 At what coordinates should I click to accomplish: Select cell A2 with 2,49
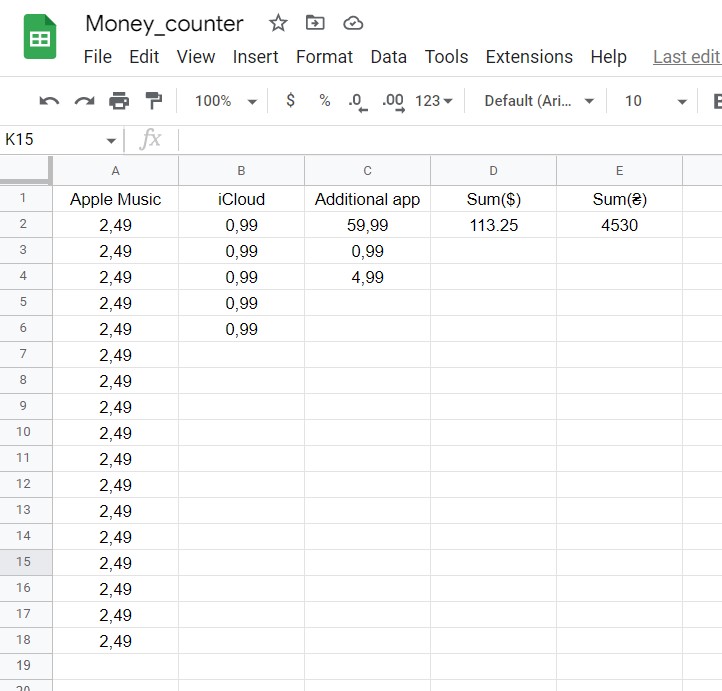pos(116,225)
